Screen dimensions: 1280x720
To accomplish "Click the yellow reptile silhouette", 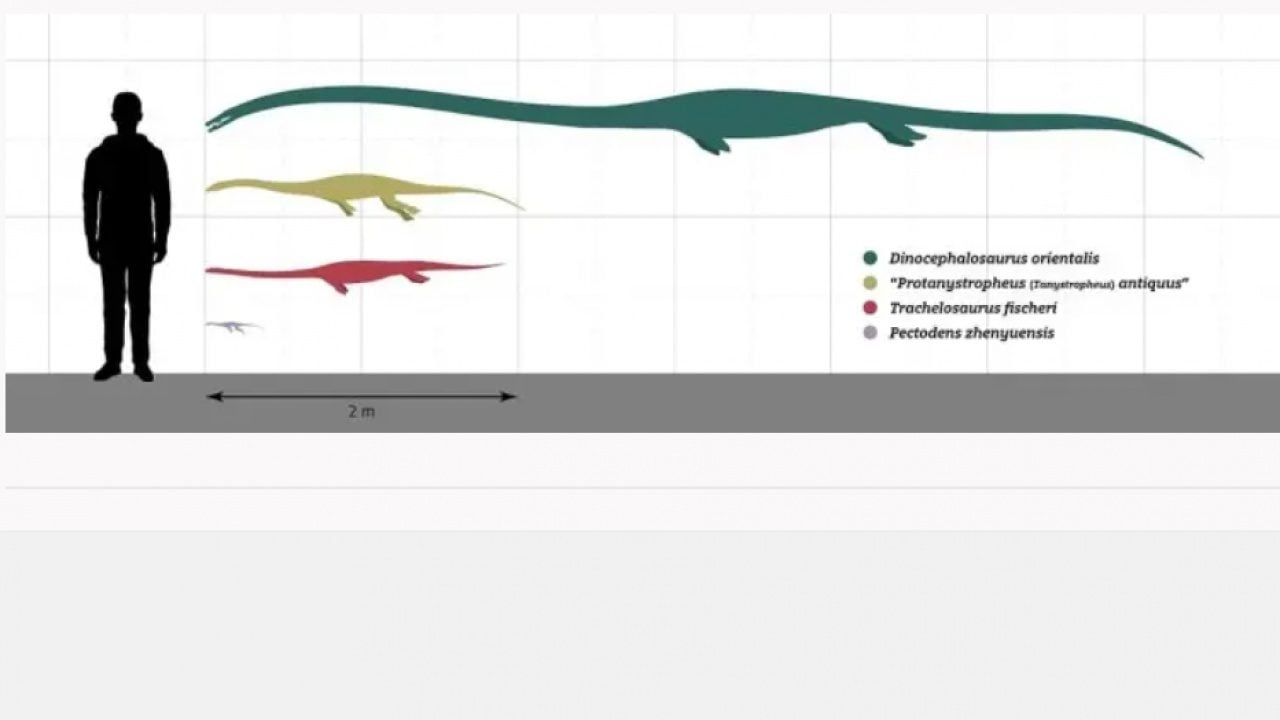I will [x=364, y=195].
